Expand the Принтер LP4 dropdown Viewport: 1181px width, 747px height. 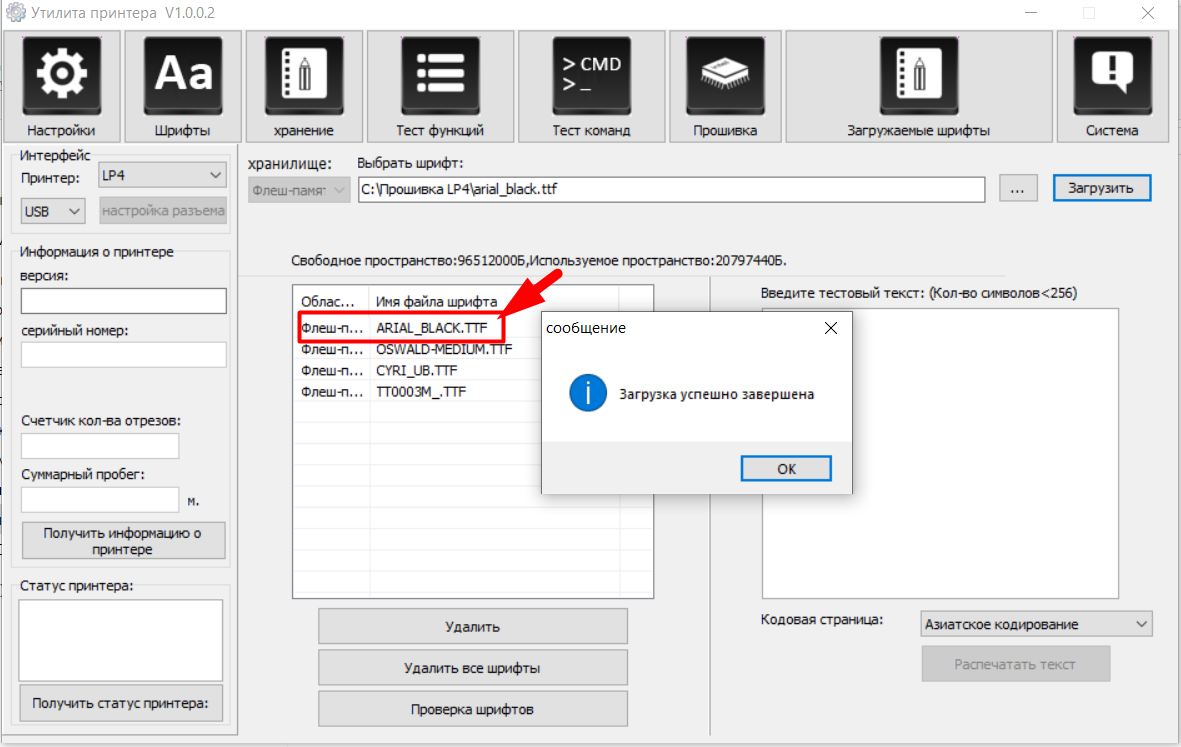point(162,176)
